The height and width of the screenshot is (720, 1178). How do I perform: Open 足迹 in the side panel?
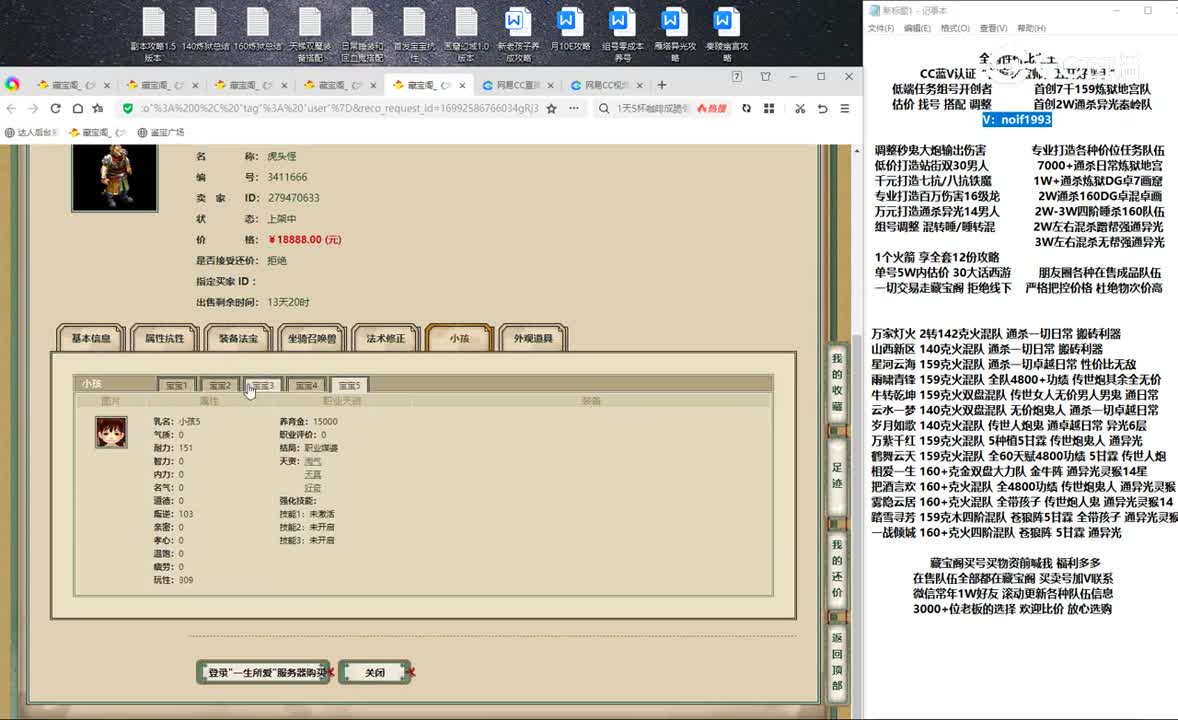[x=837, y=475]
